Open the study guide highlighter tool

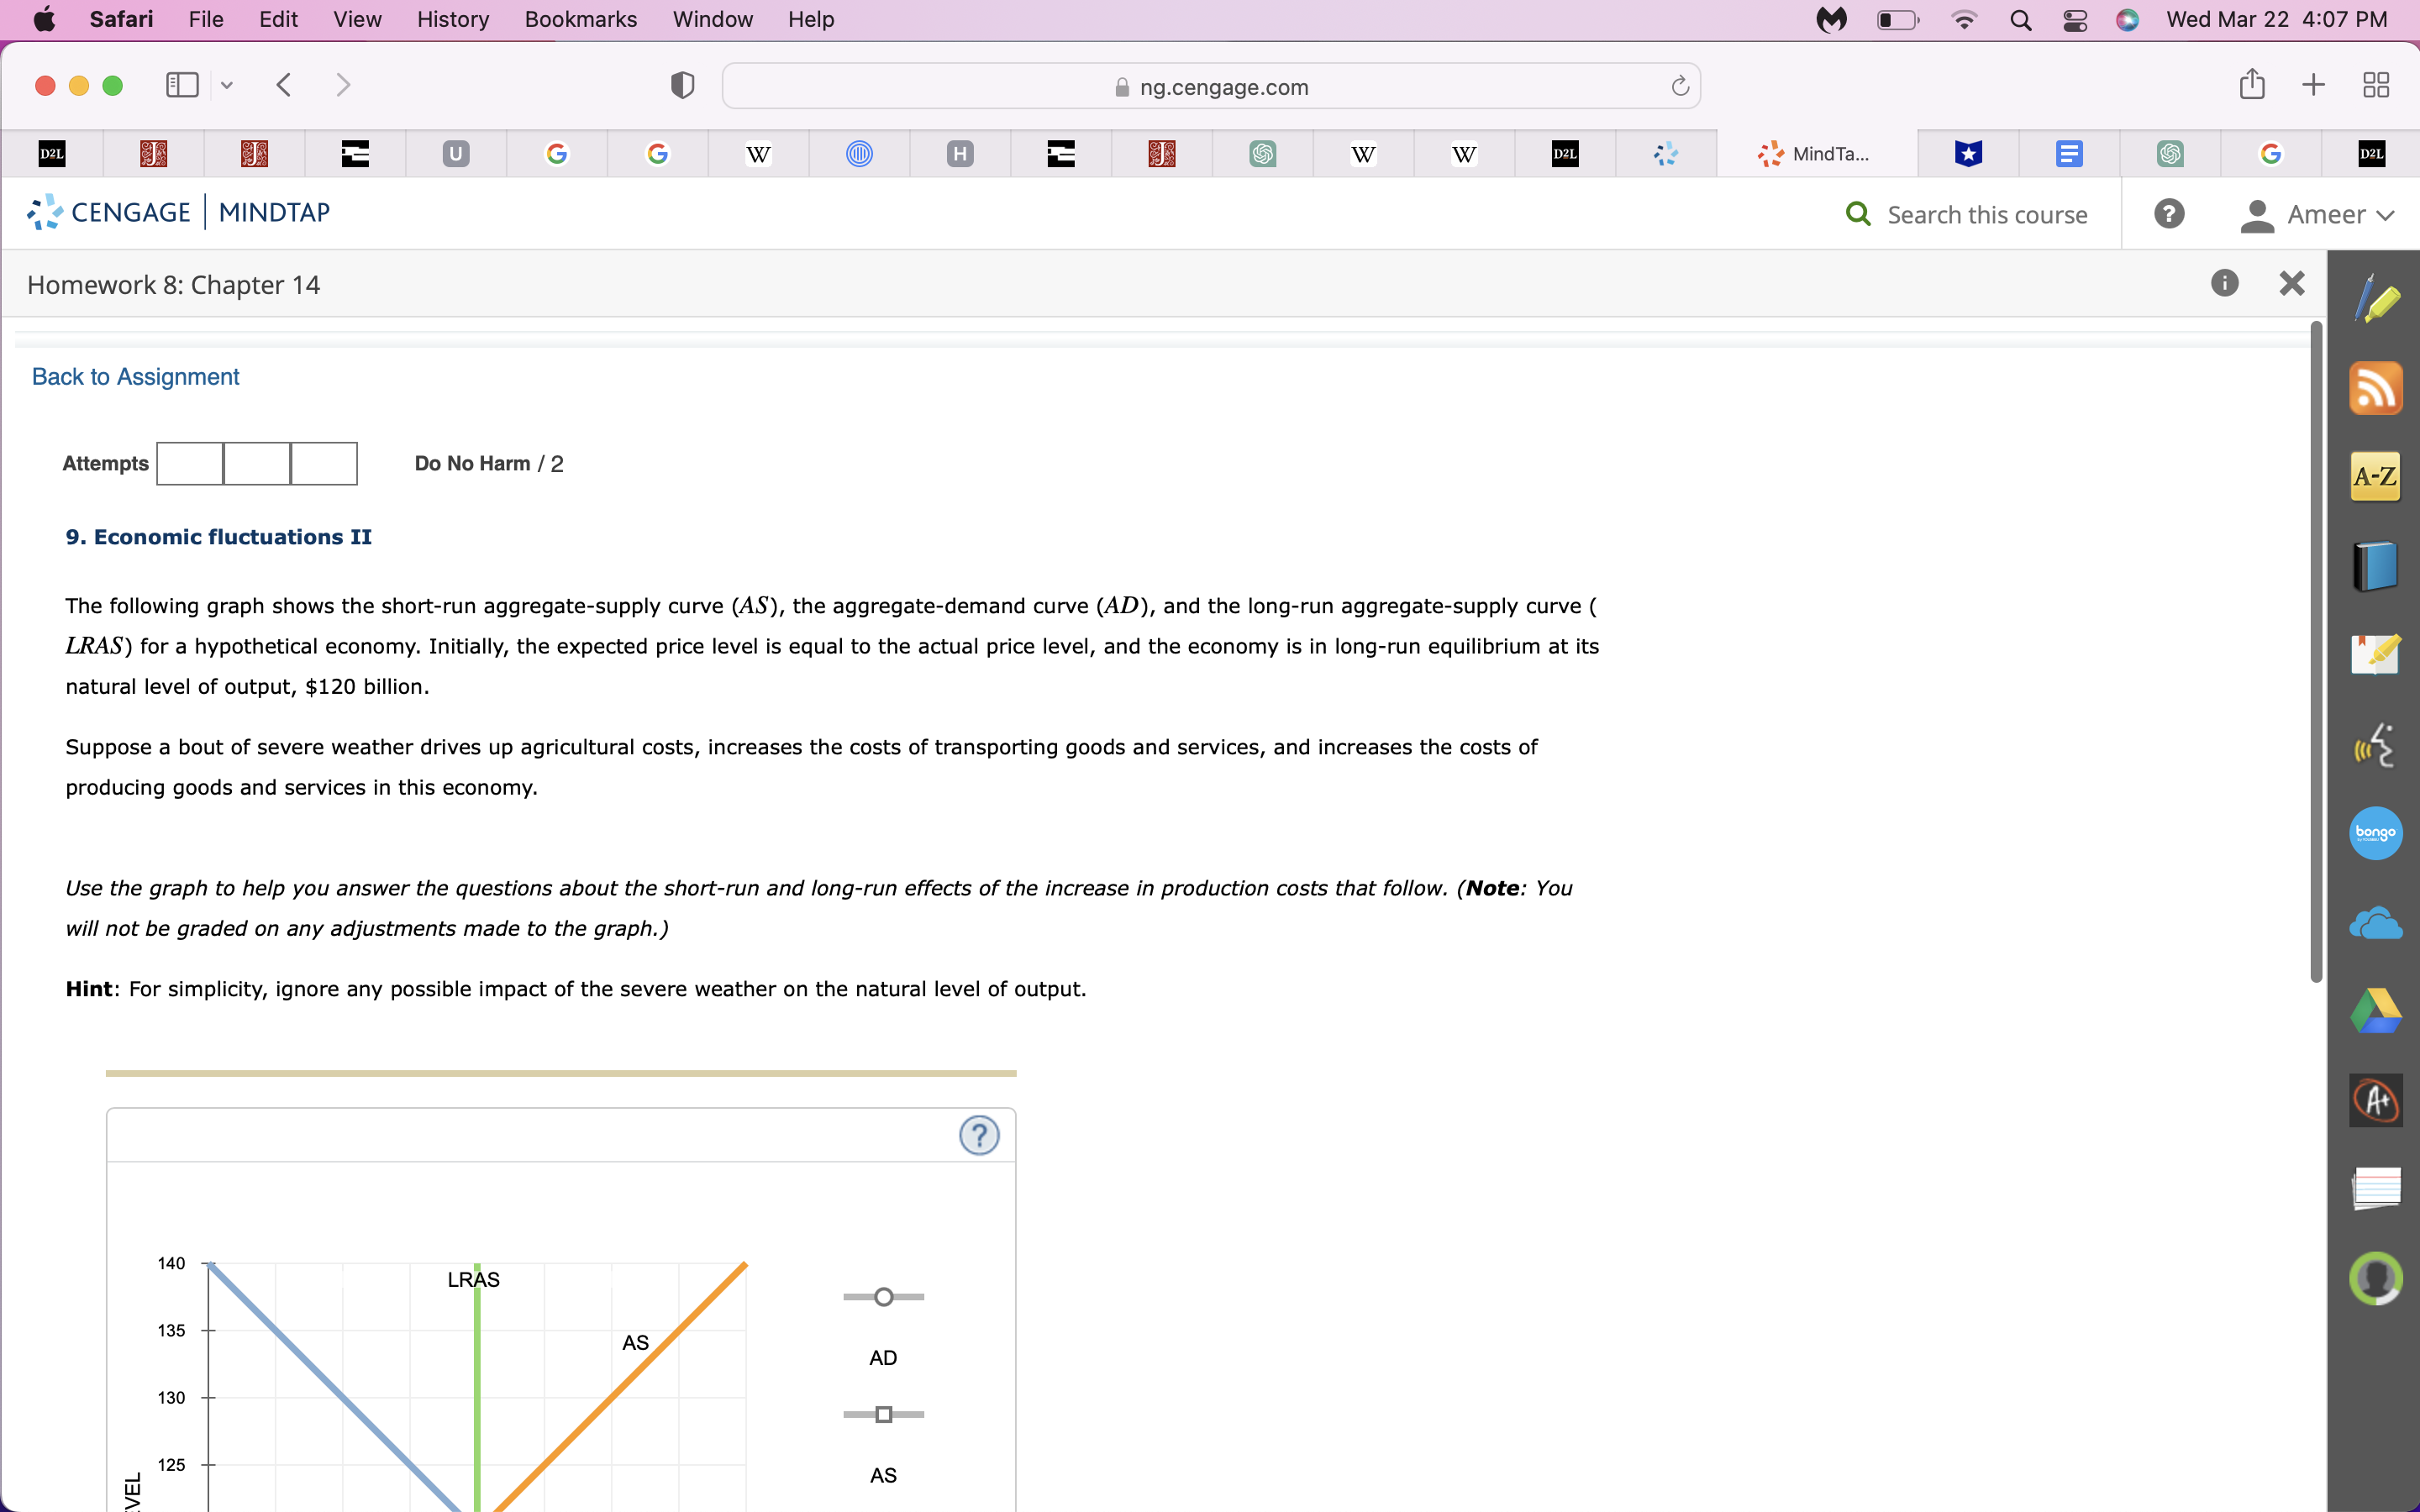click(2376, 654)
